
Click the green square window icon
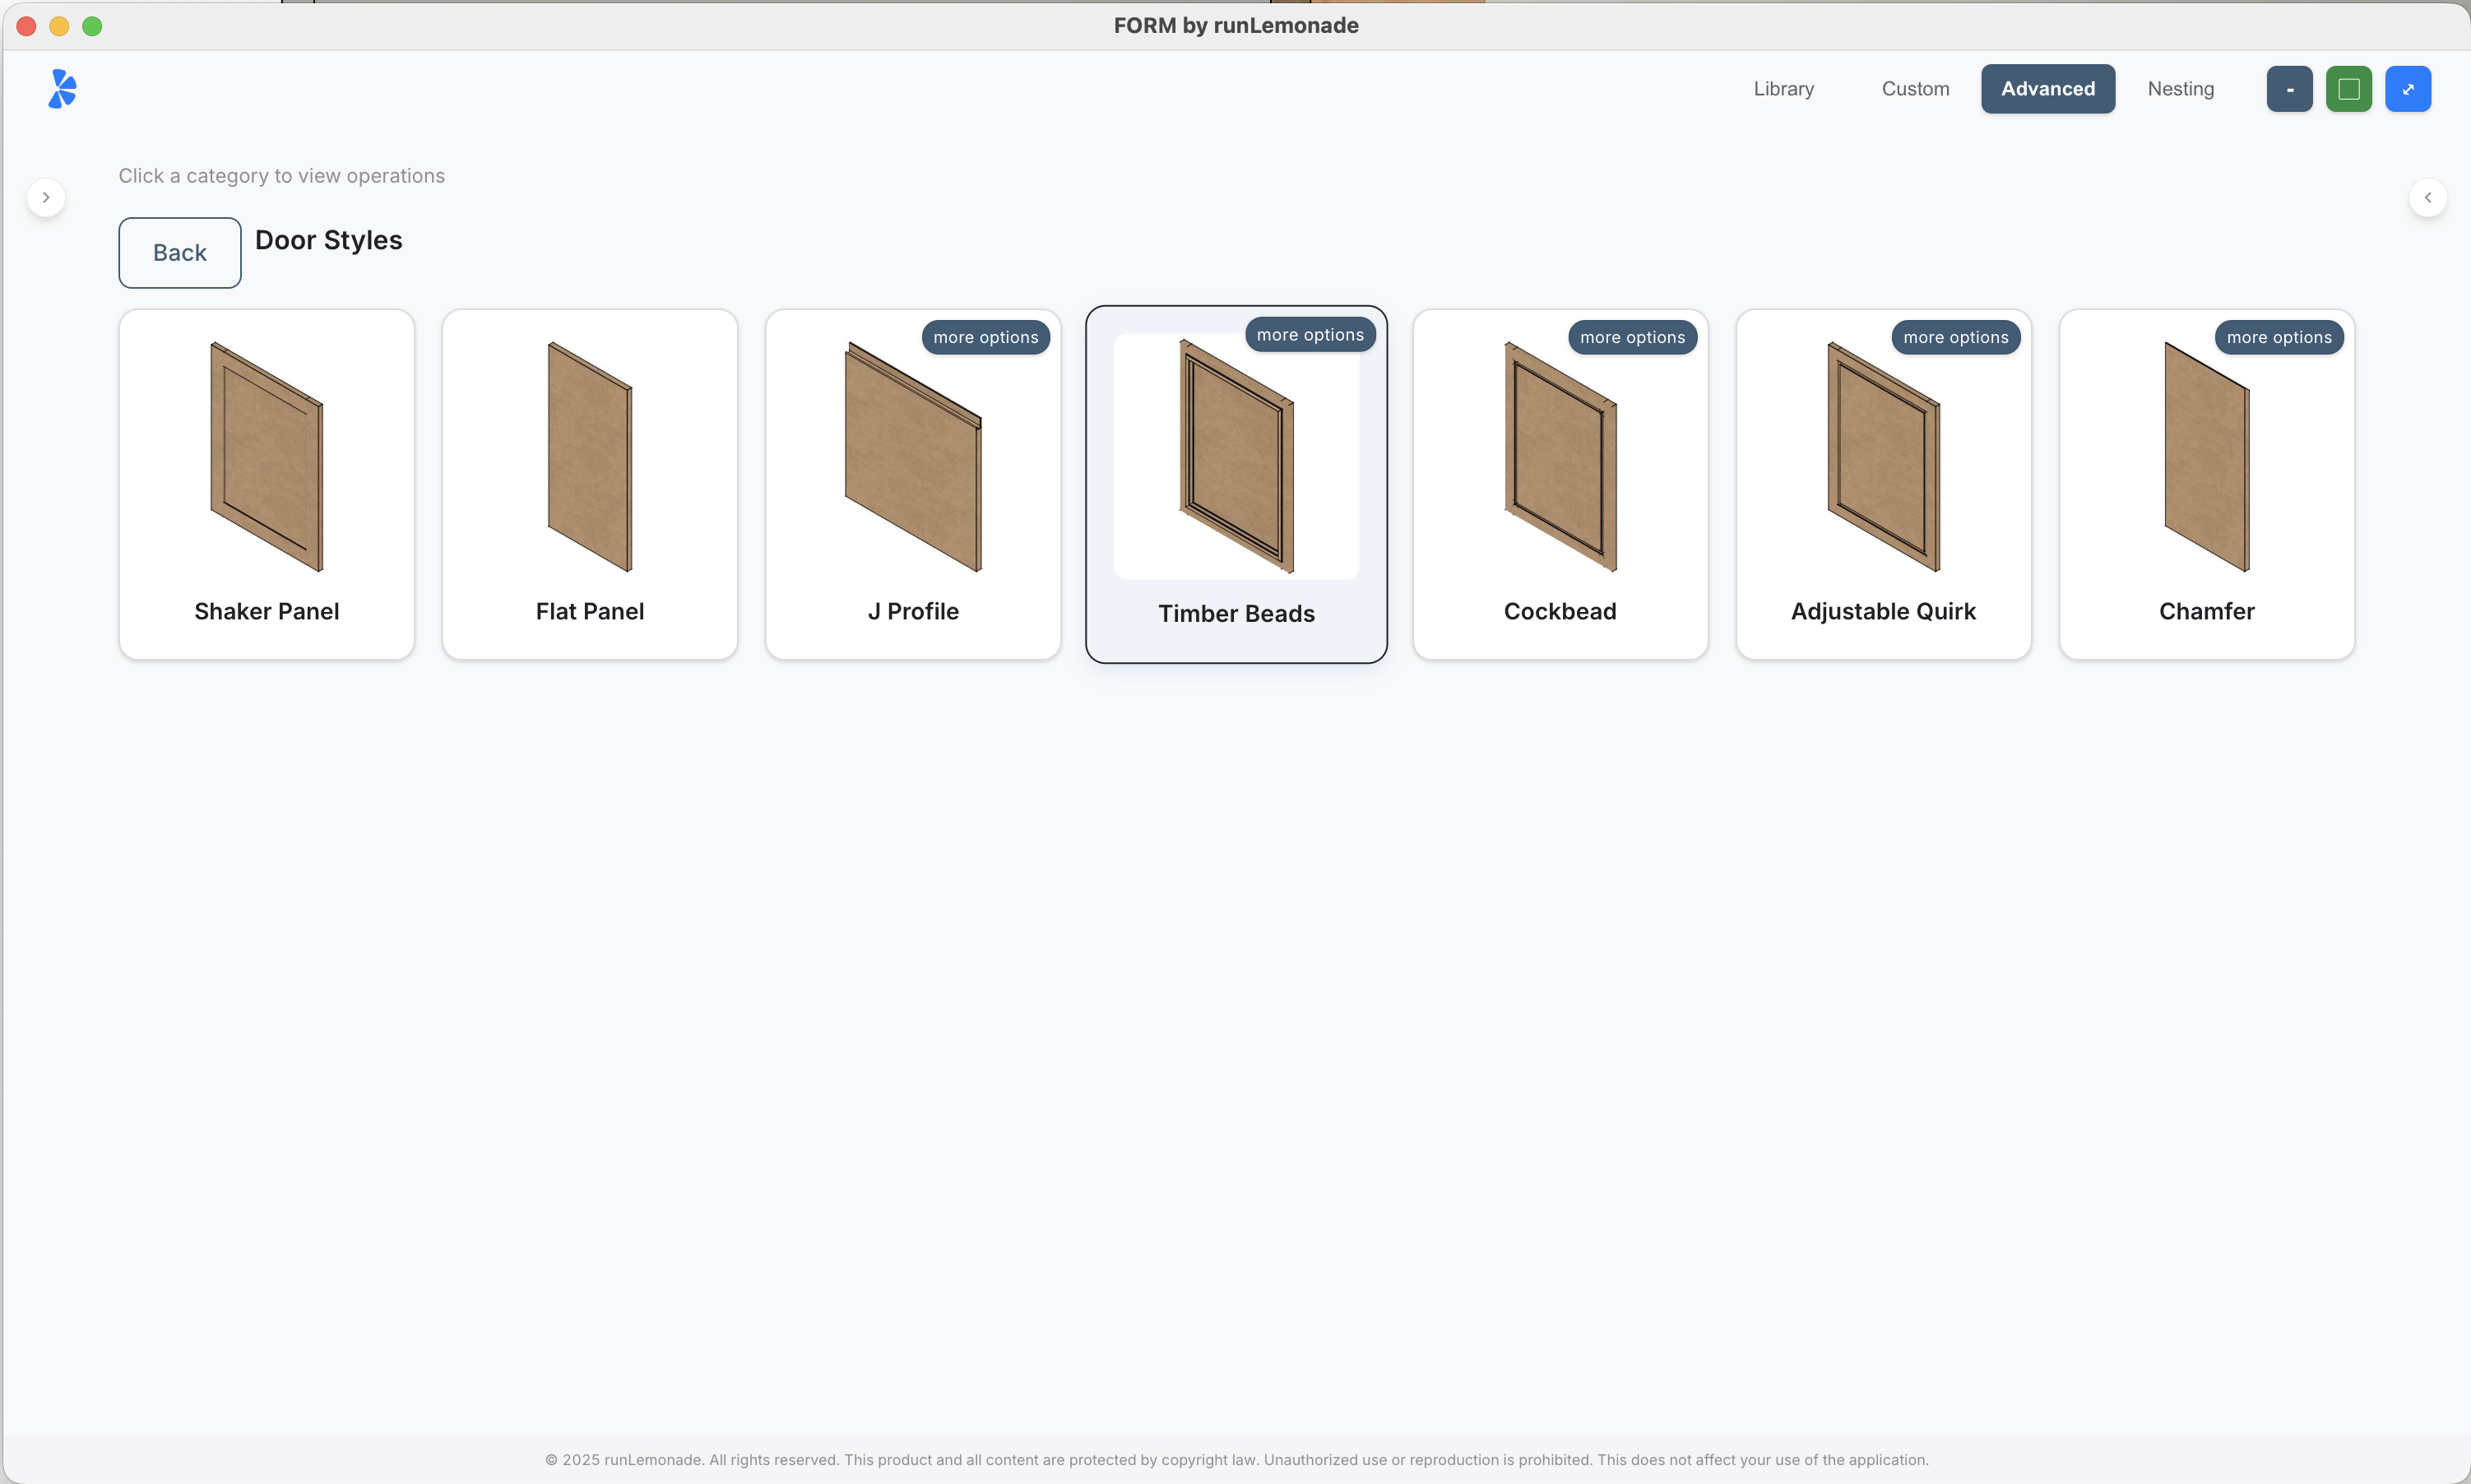tap(2348, 88)
